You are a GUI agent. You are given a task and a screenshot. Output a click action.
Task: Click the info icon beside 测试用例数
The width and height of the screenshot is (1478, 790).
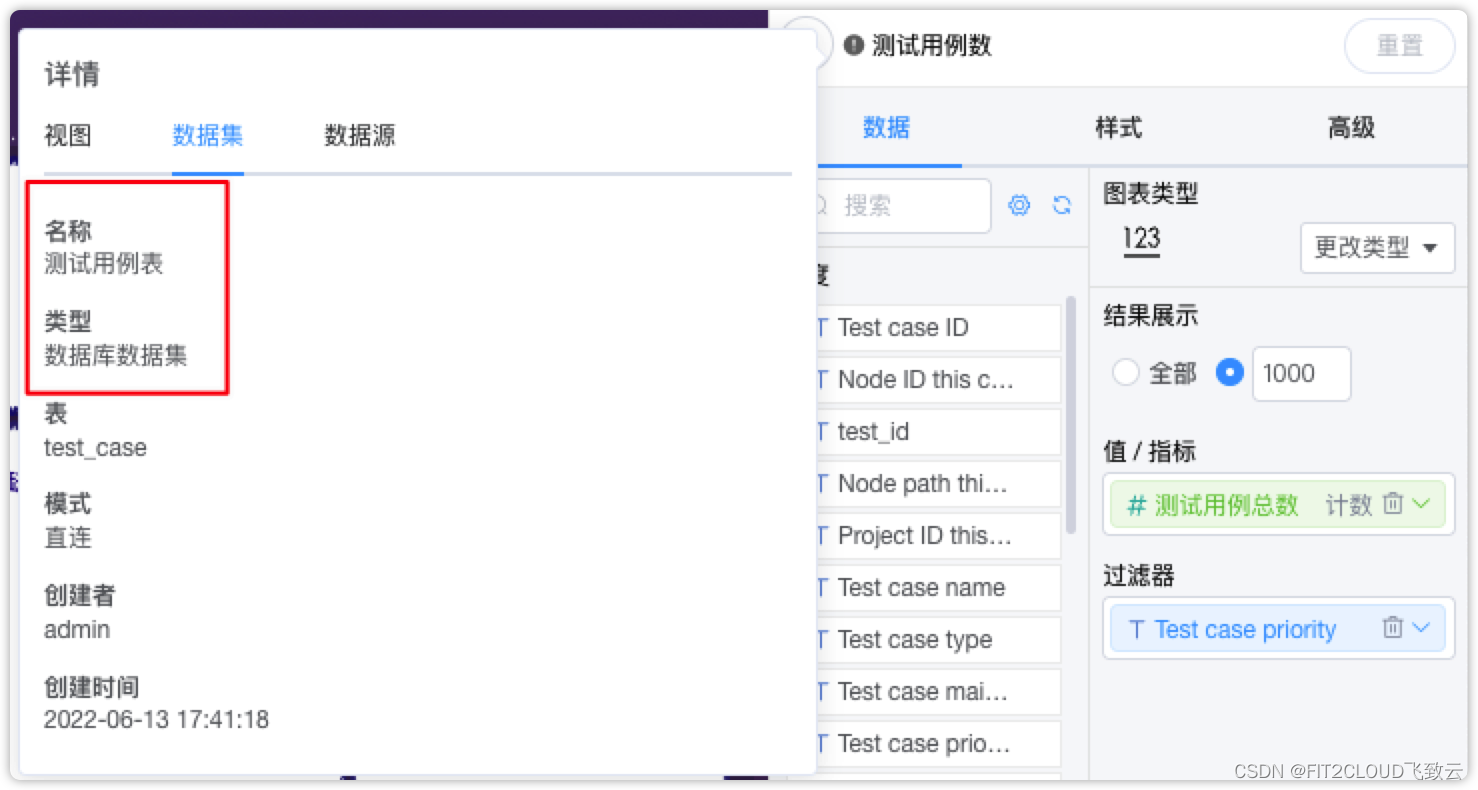853,45
